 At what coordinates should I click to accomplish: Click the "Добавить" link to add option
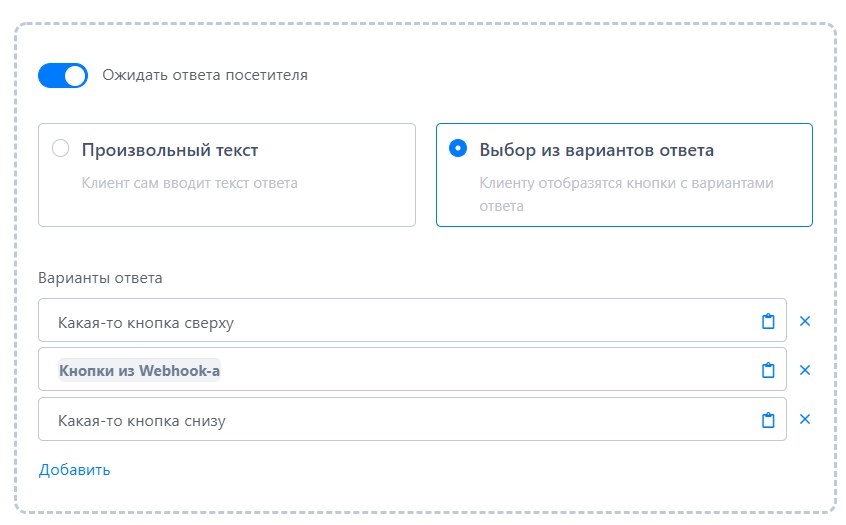[74, 470]
